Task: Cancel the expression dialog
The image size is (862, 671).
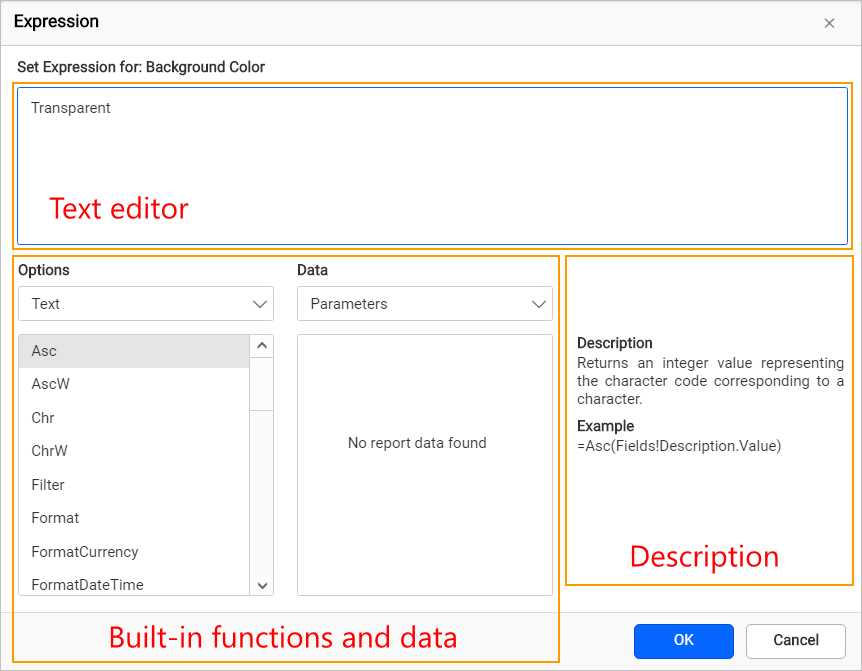Action: [795, 641]
